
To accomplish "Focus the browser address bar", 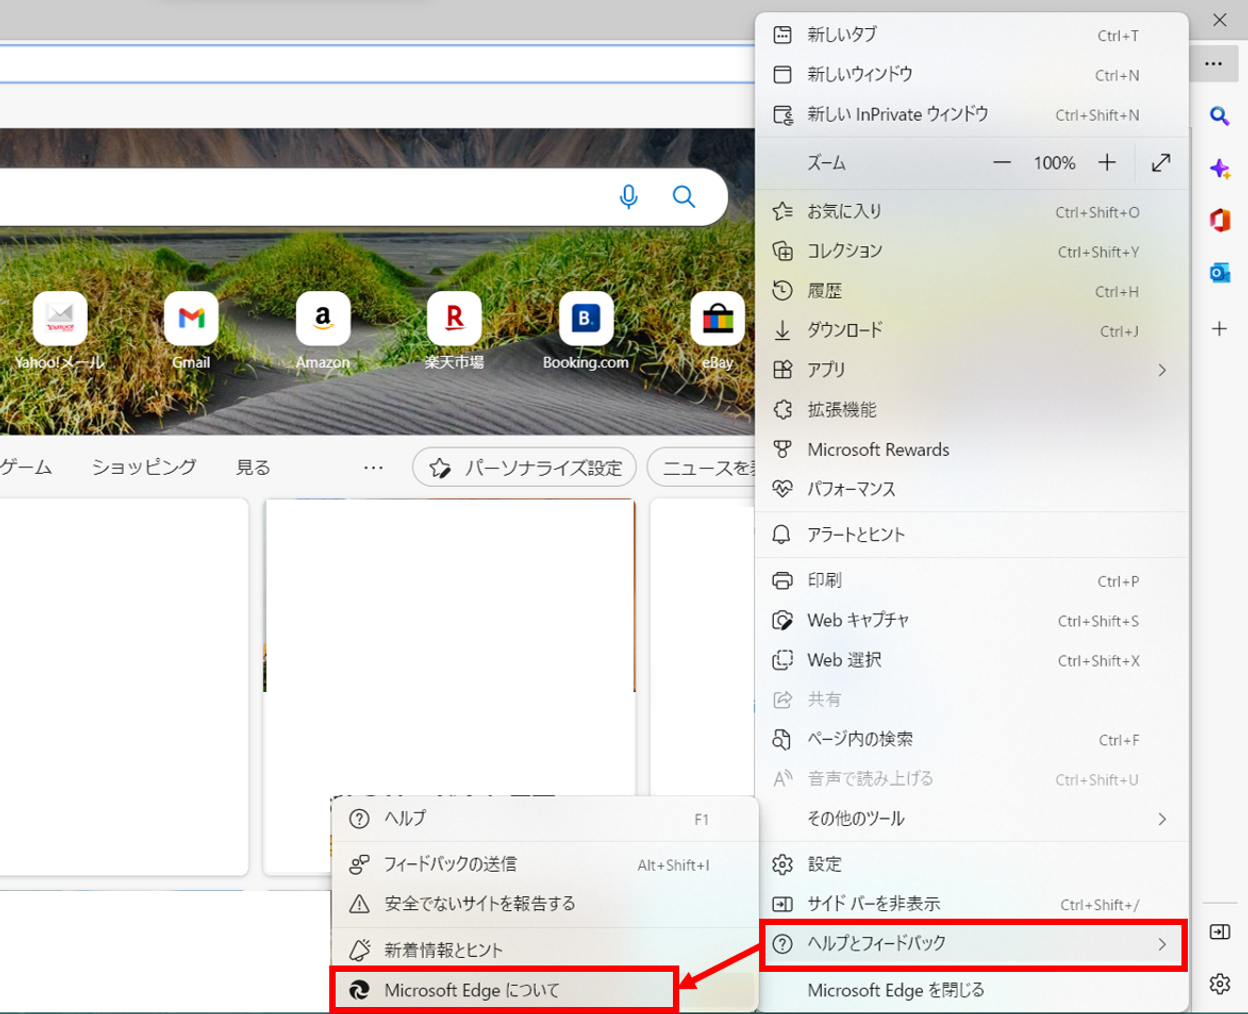I will click(x=375, y=64).
